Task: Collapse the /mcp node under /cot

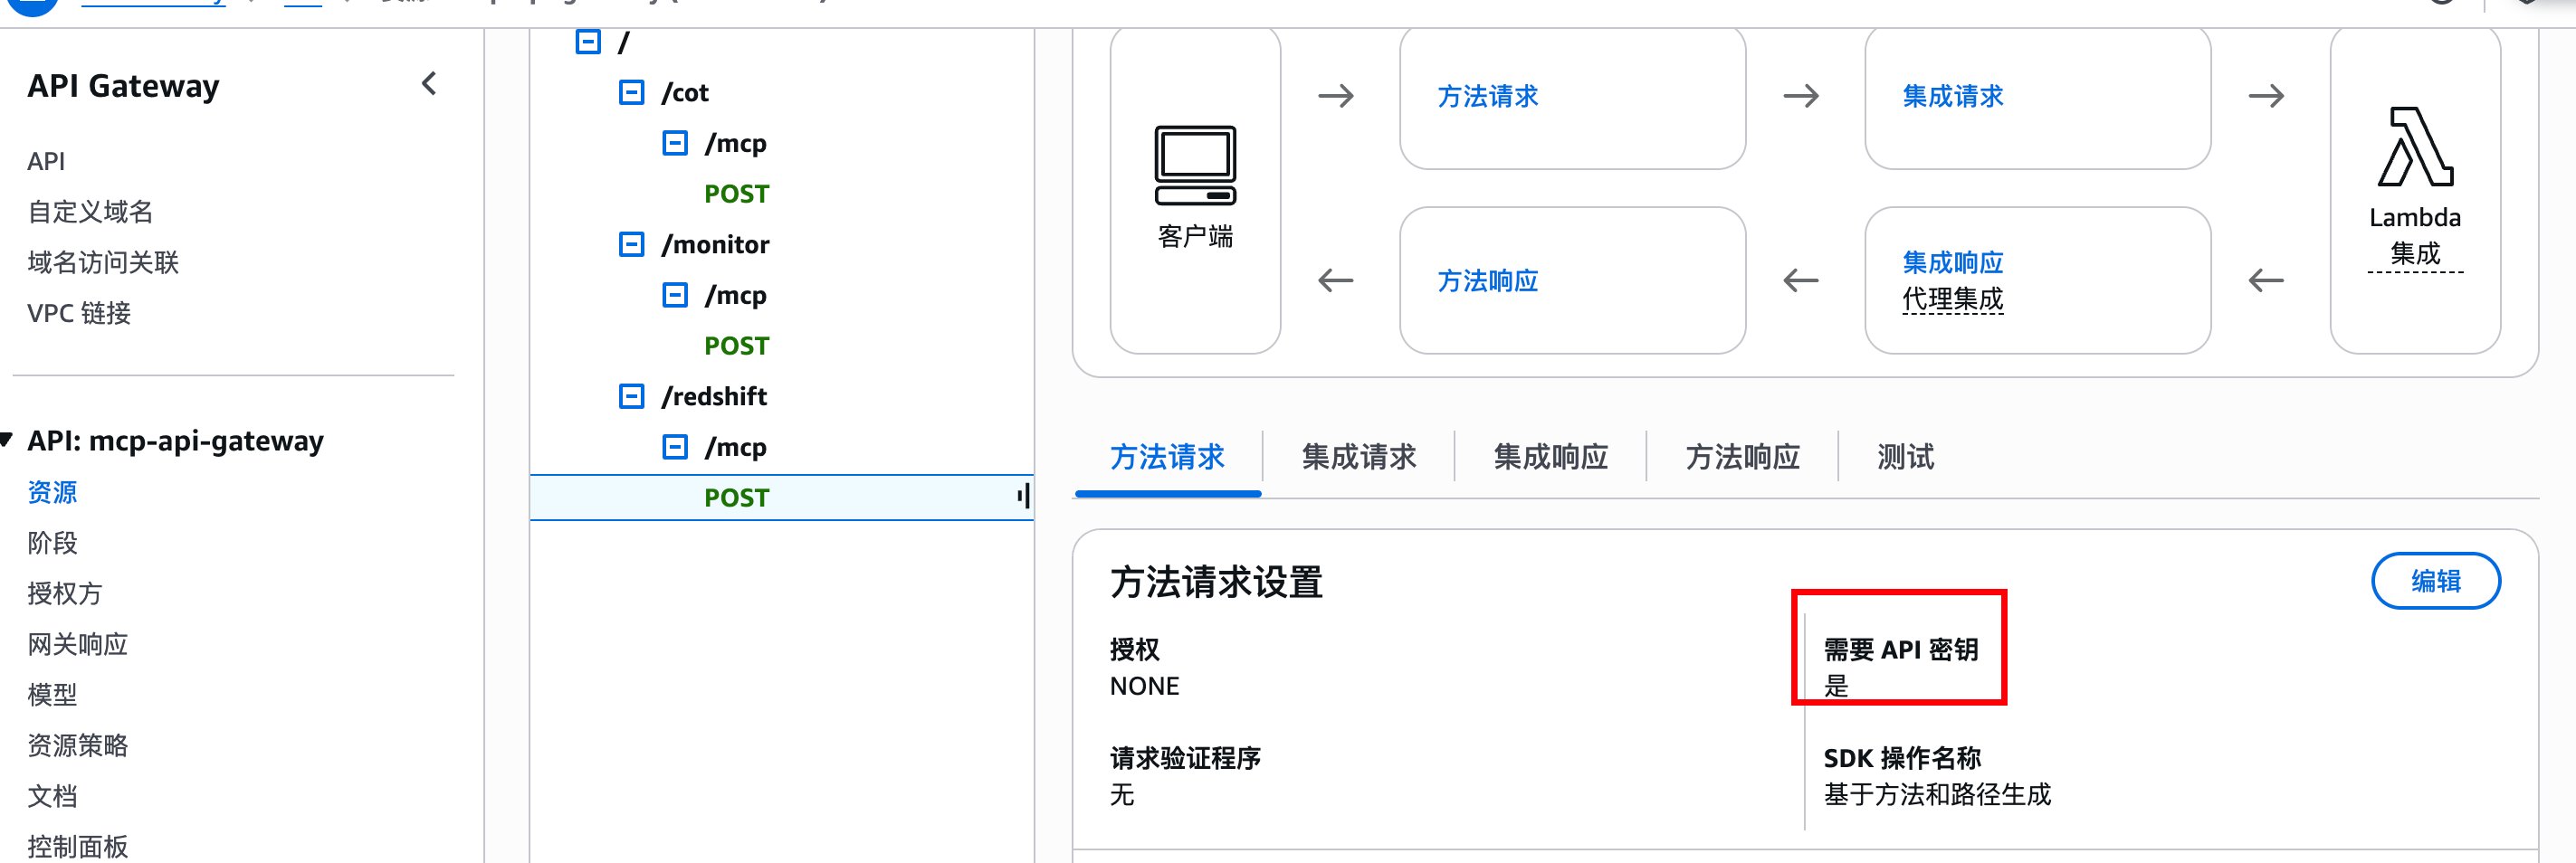Action: (675, 143)
